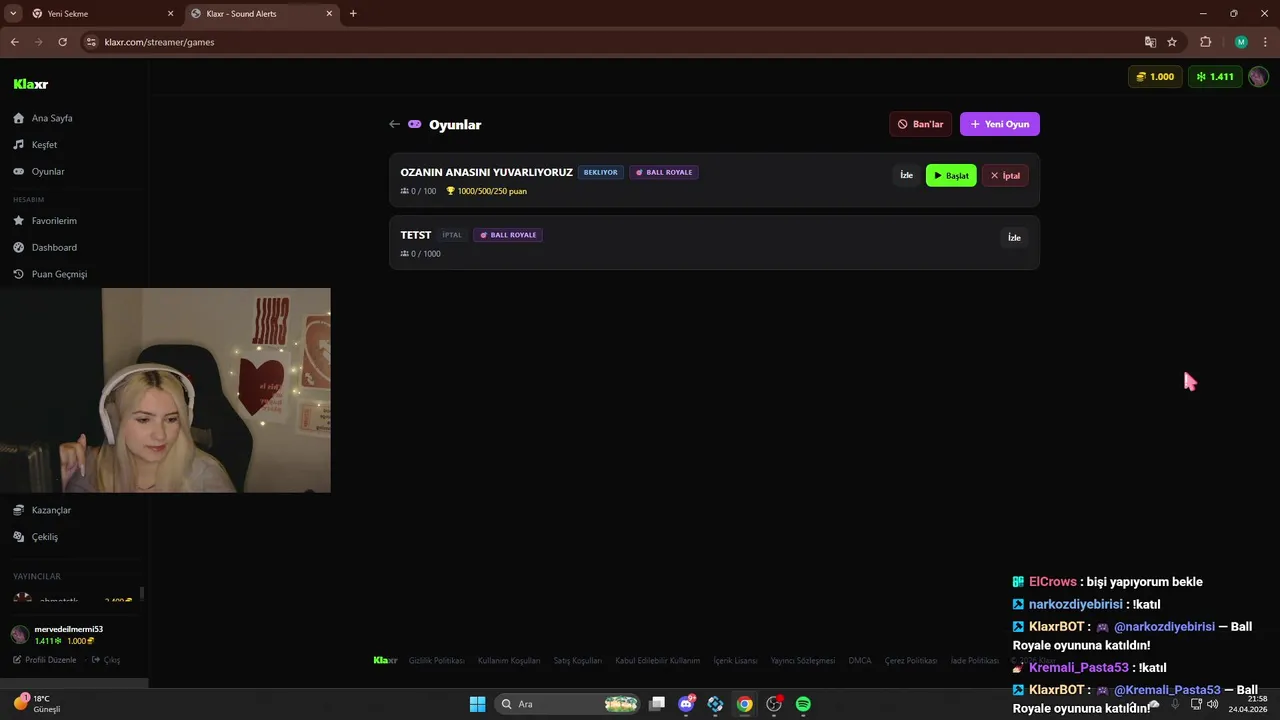This screenshot has height=720, width=1280.
Task: Click the browser back arrow
Action: click(14, 42)
